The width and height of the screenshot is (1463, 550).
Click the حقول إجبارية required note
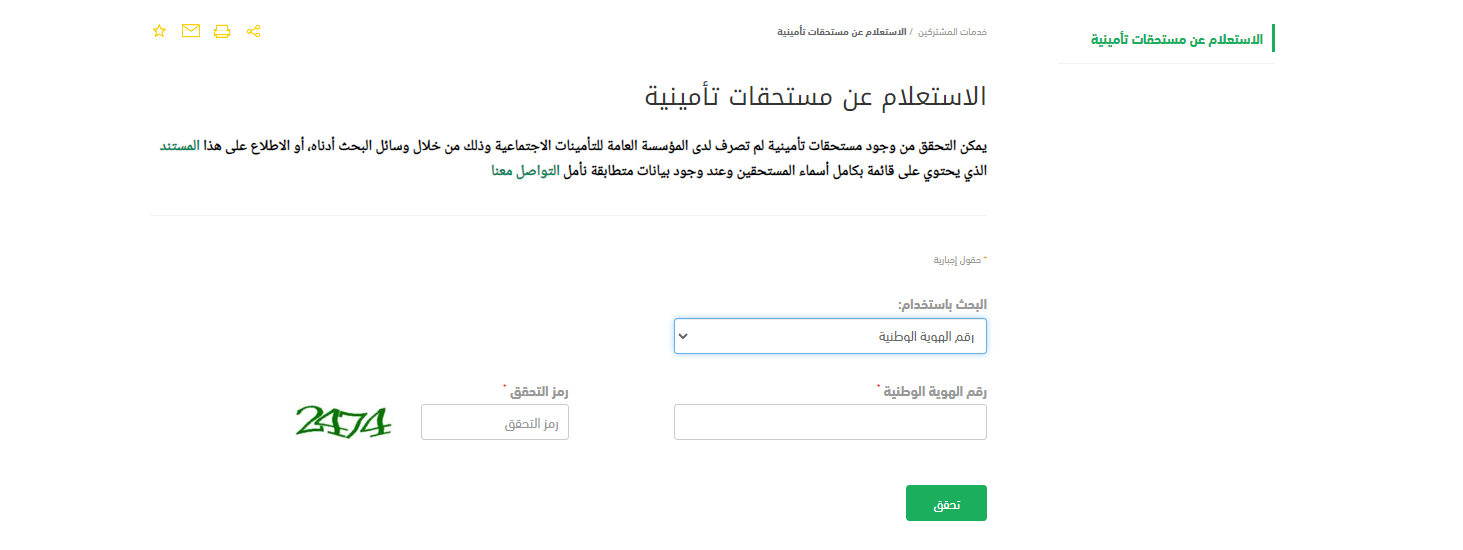point(959,260)
